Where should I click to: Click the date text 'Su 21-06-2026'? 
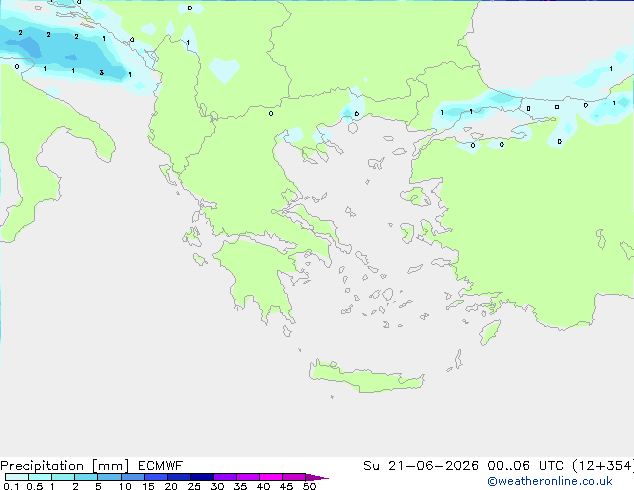[421, 466]
